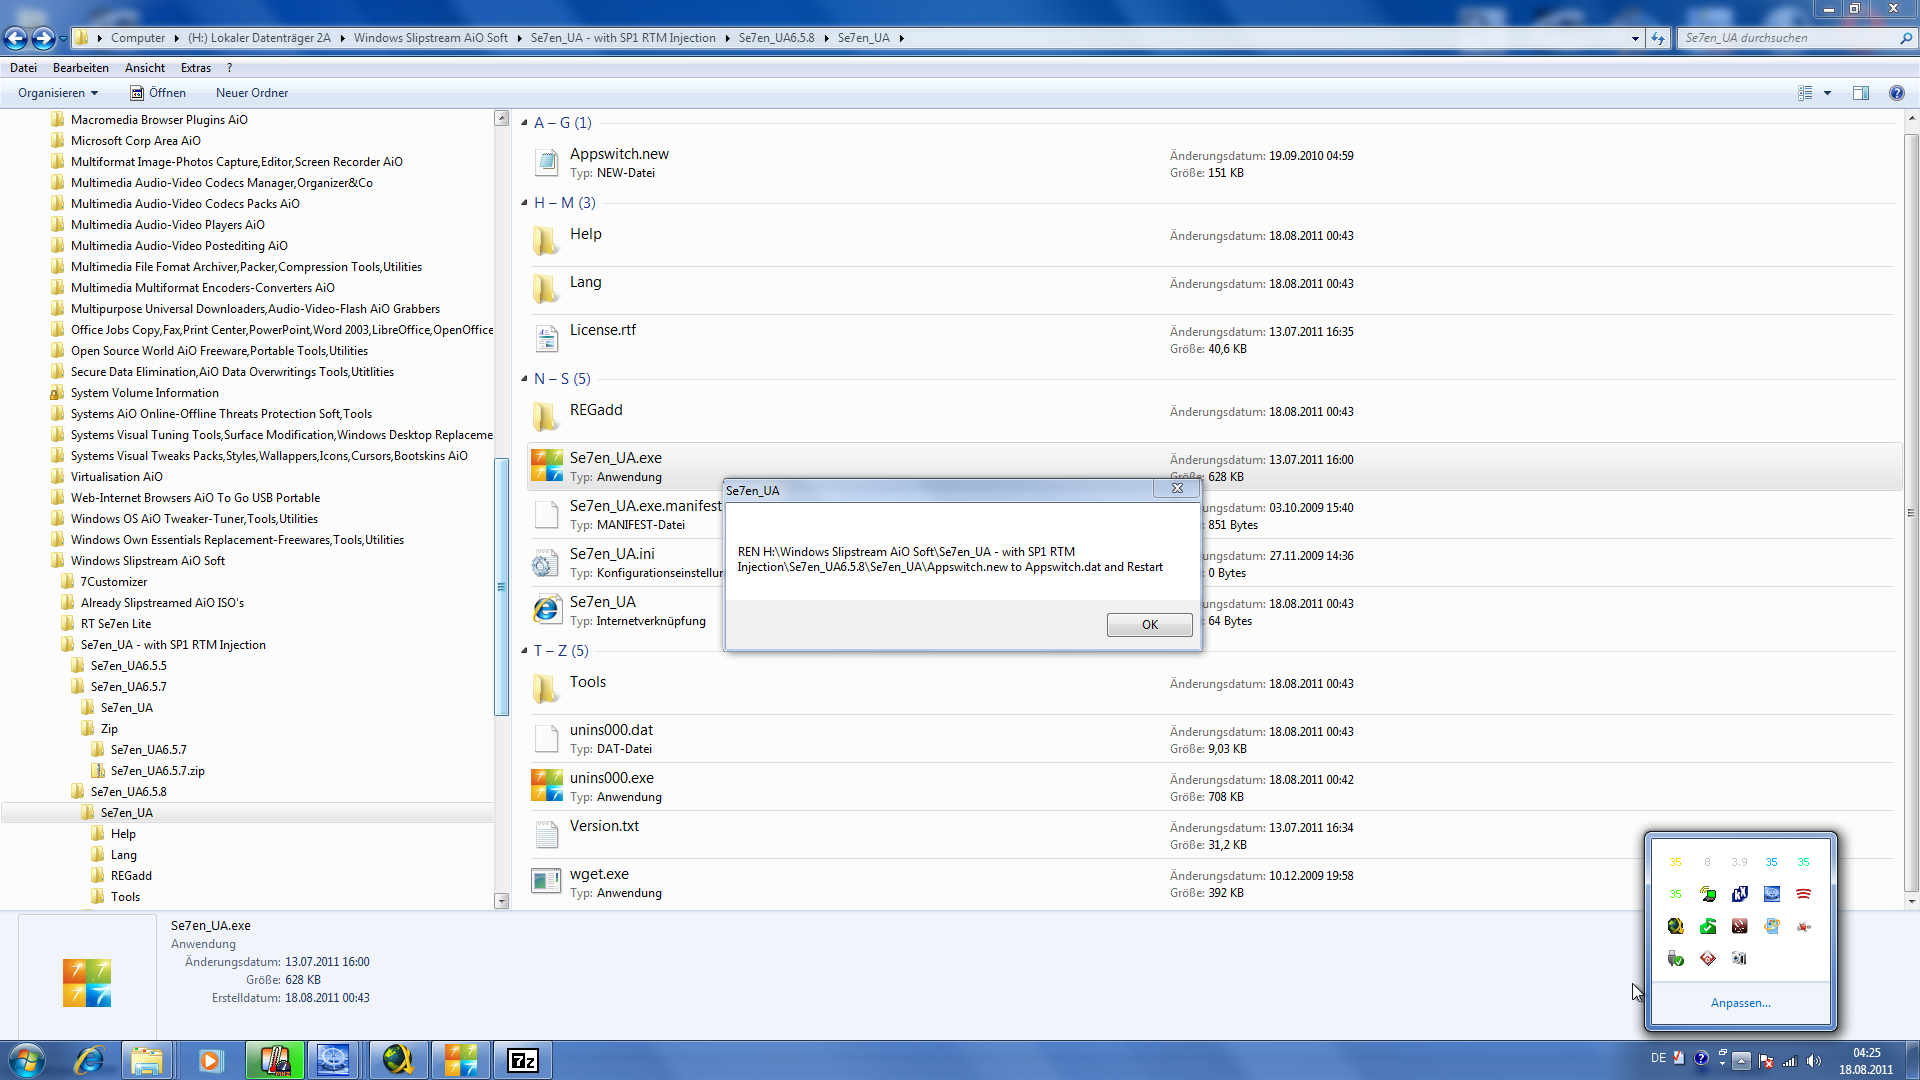Screen dimensions: 1920x1080
Task: Click the camera tray icon
Action: pos(1739,958)
